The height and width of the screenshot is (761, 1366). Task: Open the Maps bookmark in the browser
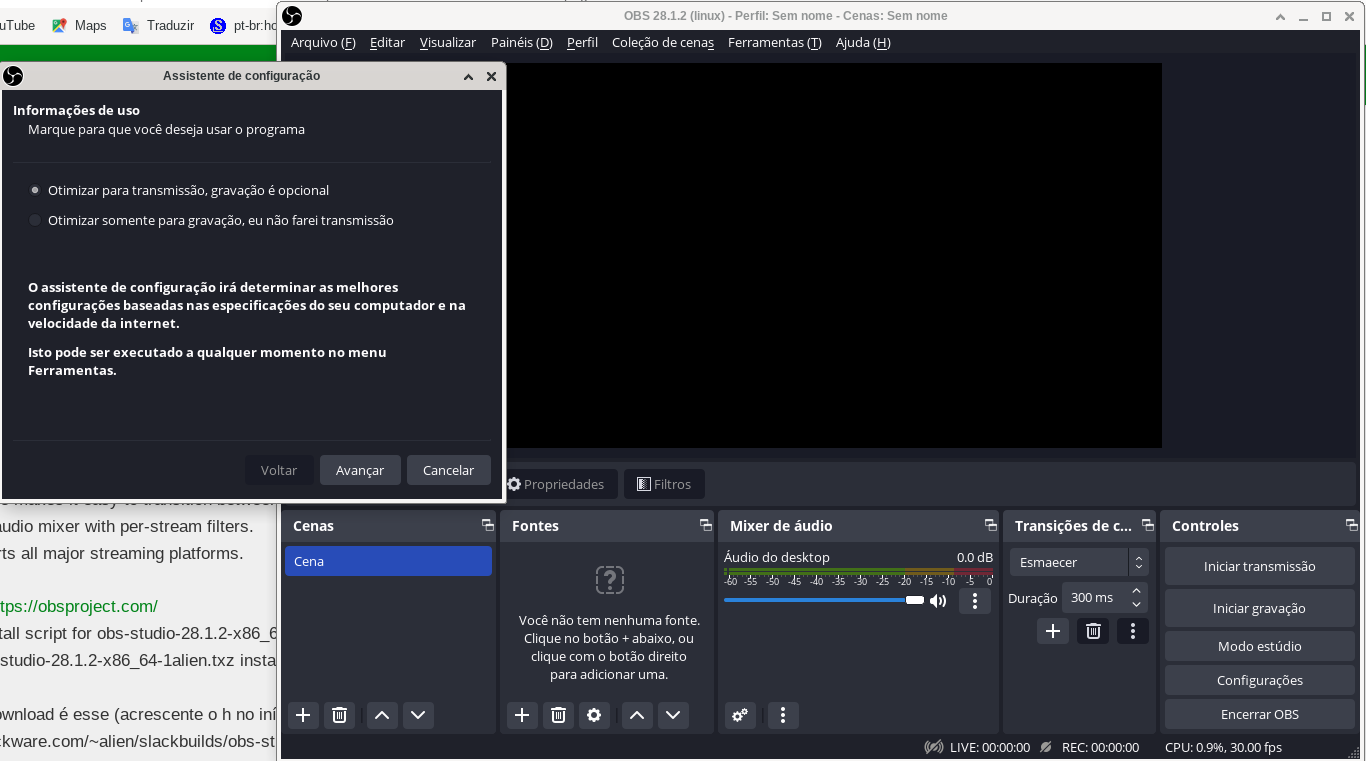(x=79, y=25)
